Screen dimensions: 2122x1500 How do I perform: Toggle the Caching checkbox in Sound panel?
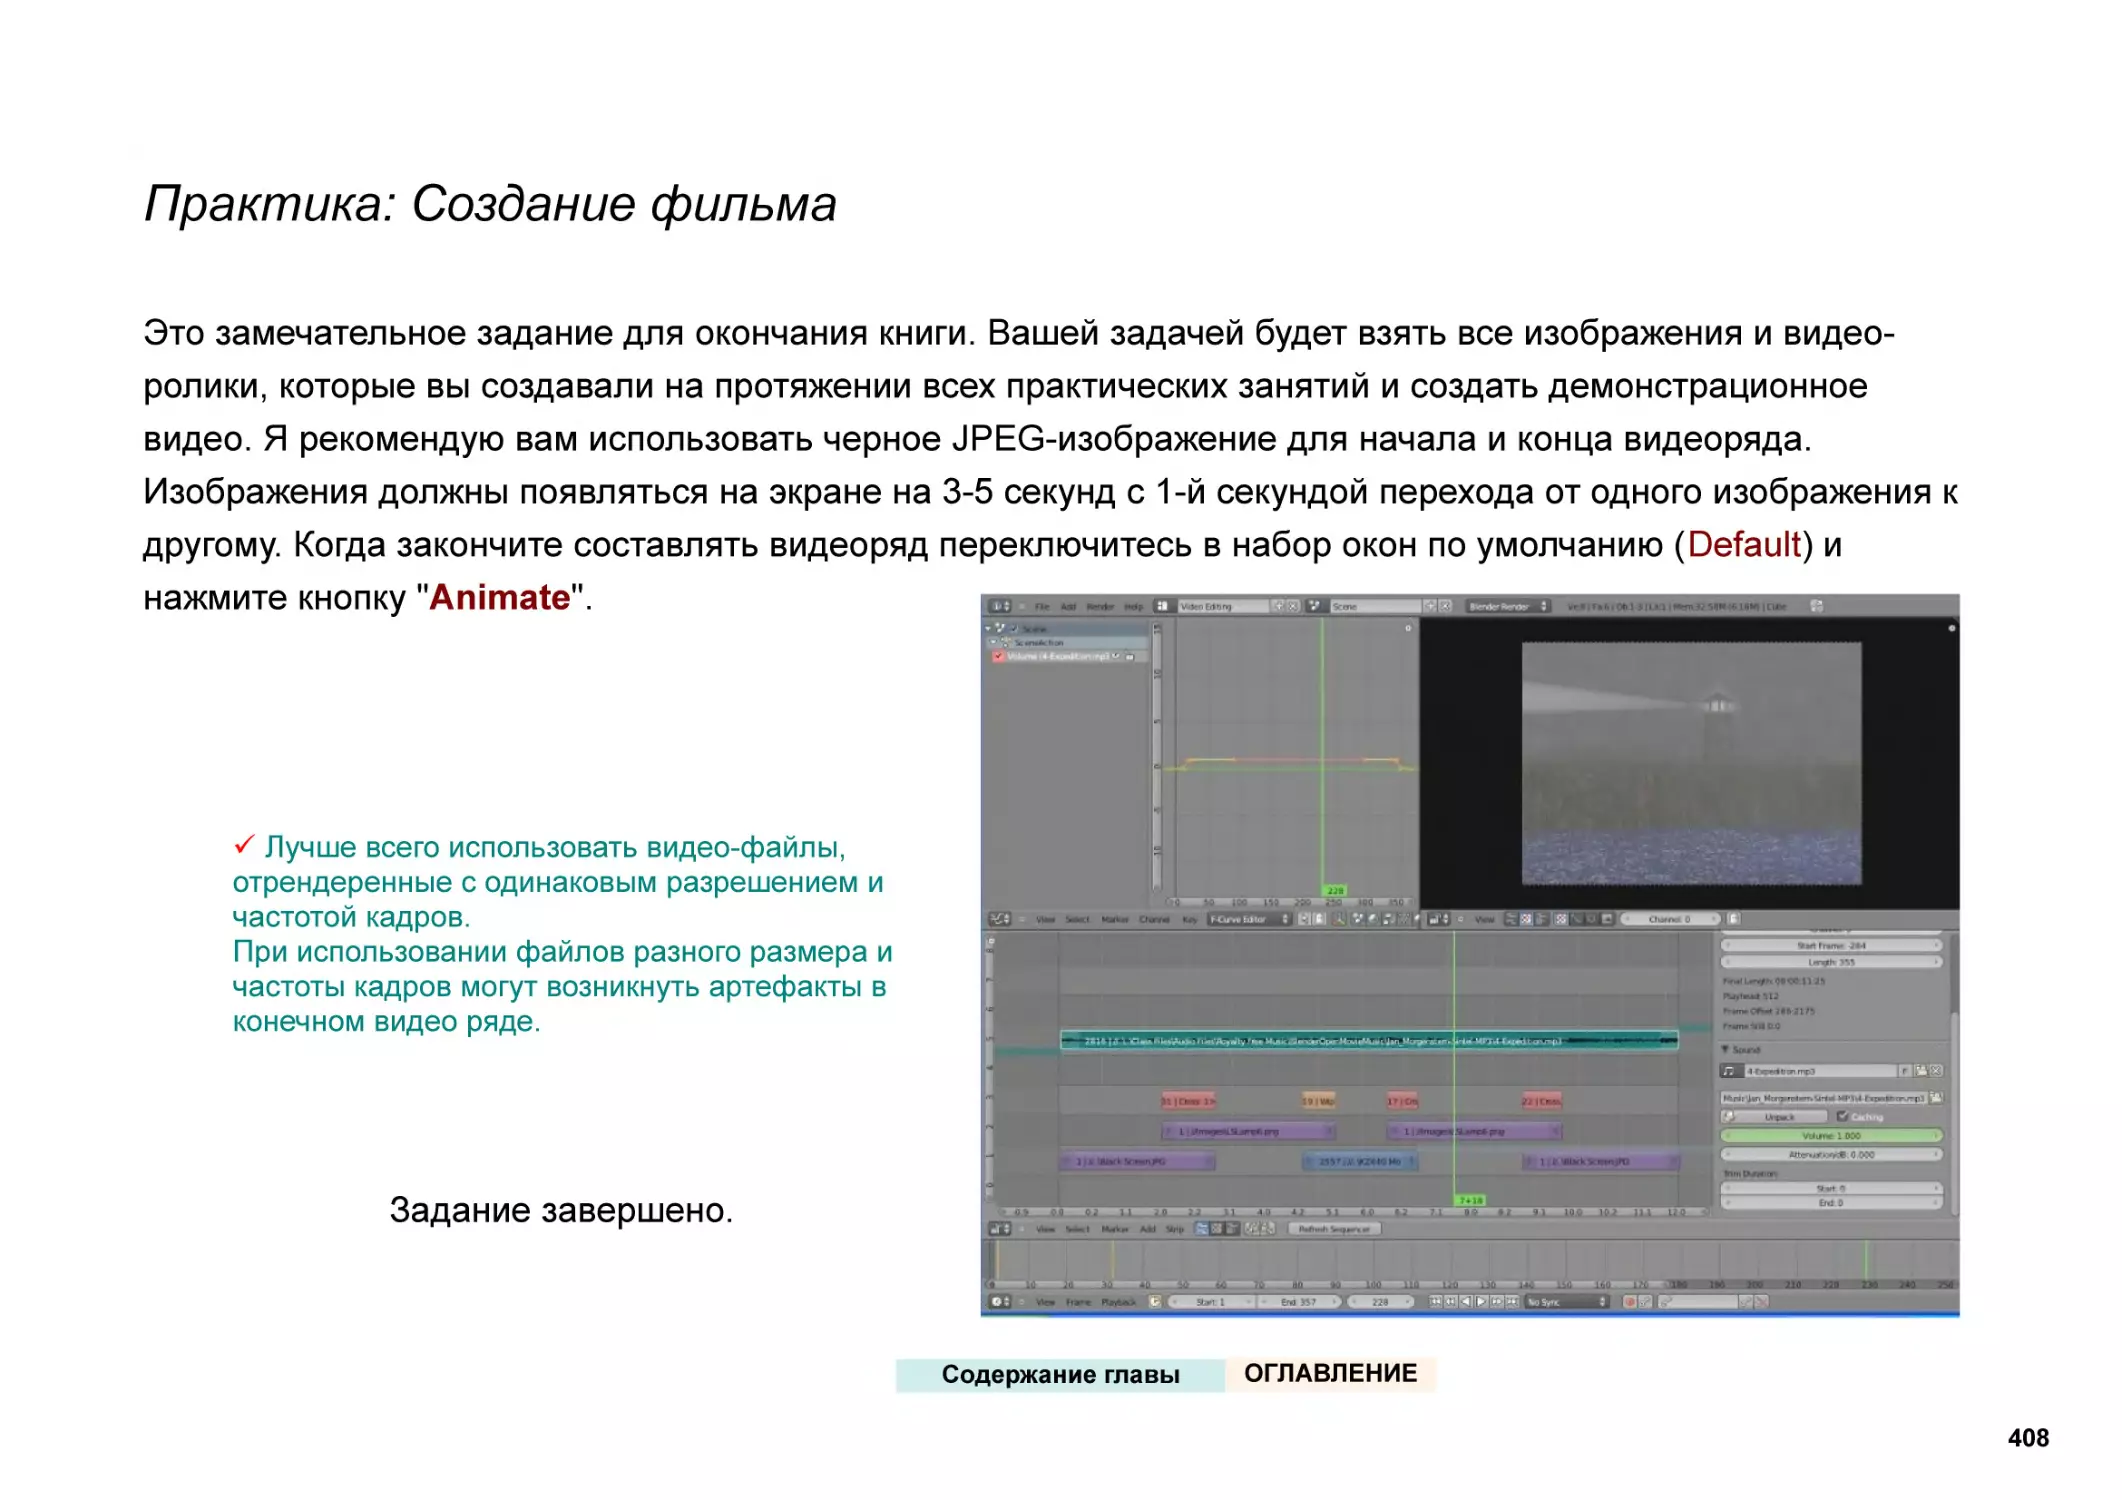pos(1842,1117)
